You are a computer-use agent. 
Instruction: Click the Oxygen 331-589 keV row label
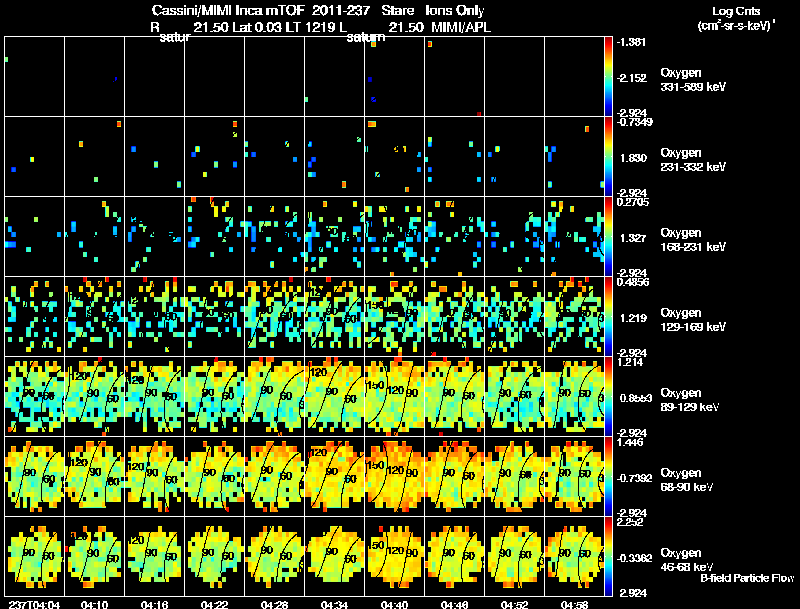(692, 80)
